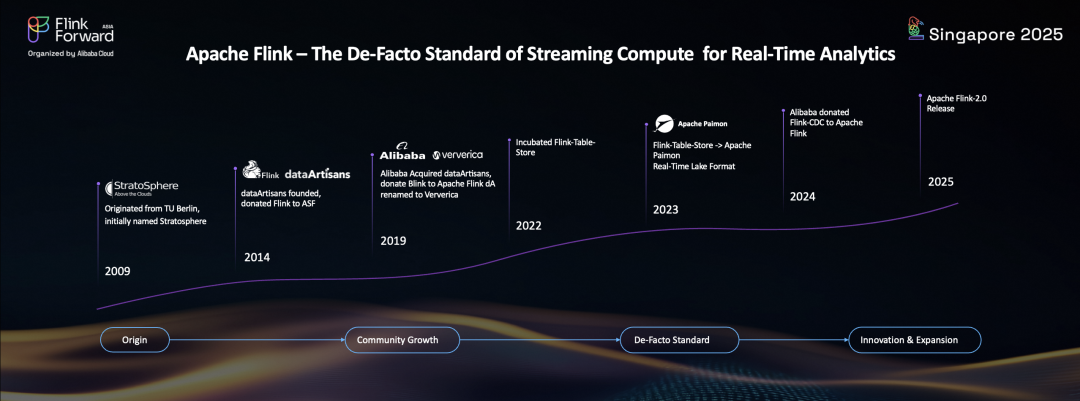Click the dataArtisans logo

click(x=318, y=174)
